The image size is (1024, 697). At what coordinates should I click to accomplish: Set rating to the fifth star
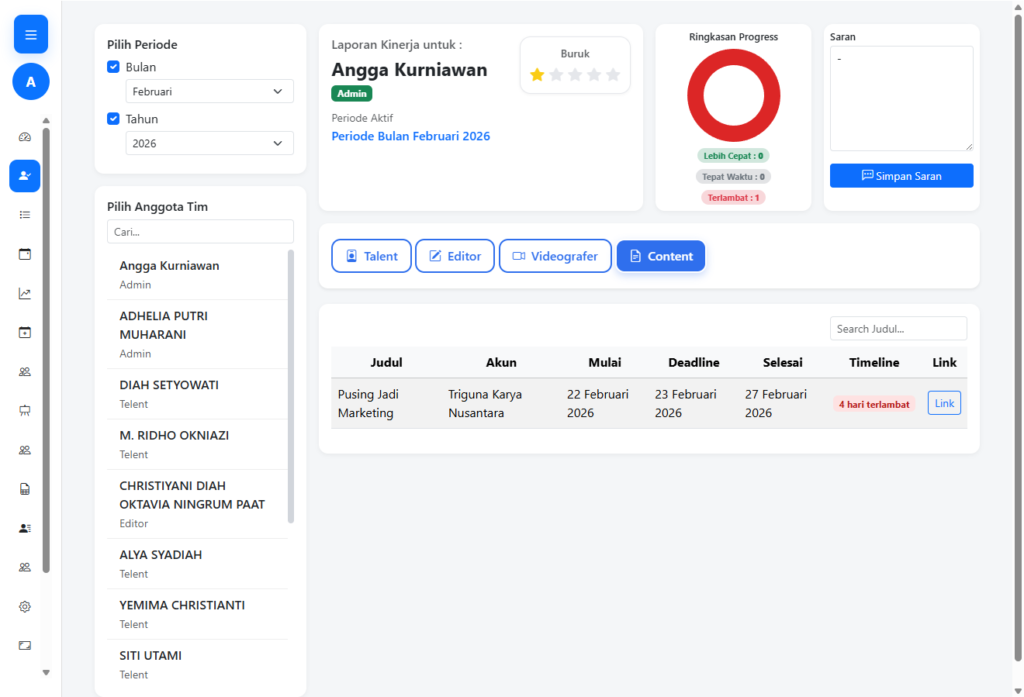click(x=613, y=75)
